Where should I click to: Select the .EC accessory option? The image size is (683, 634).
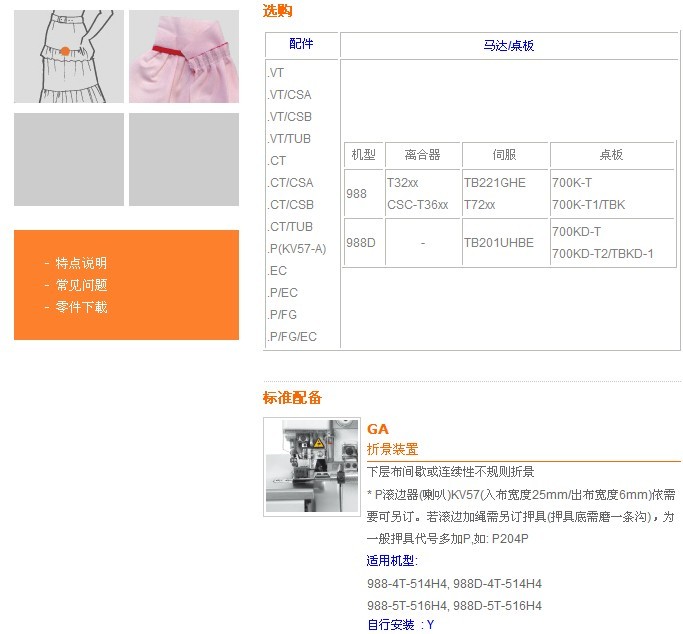pos(277,271)
